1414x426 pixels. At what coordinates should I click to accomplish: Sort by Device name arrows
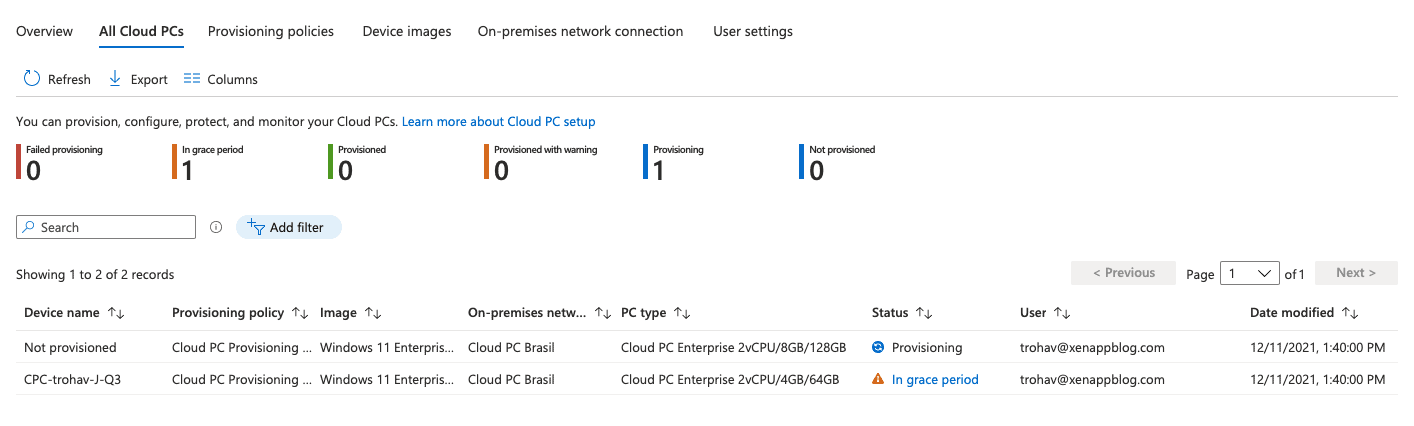click(116, 313)
